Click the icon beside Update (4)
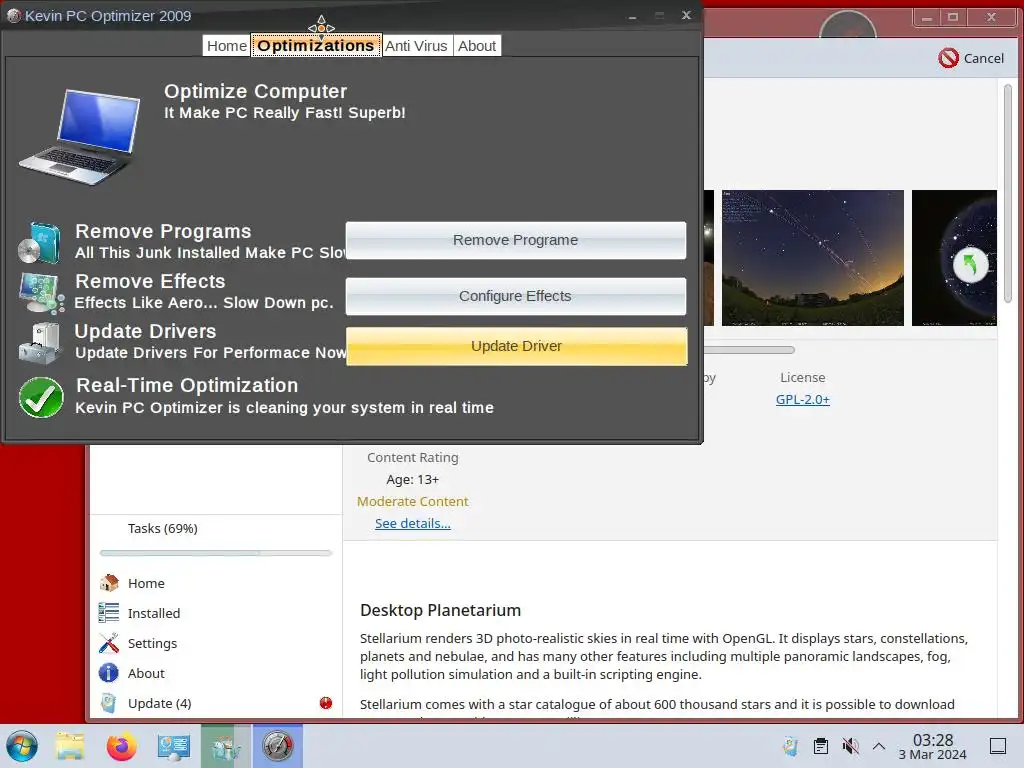The width and height of the screenshot is (1024, 768). click(x=108, y=703)
